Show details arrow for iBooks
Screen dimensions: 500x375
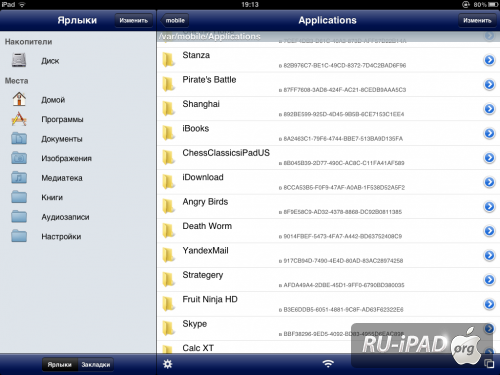click(489, 133)
